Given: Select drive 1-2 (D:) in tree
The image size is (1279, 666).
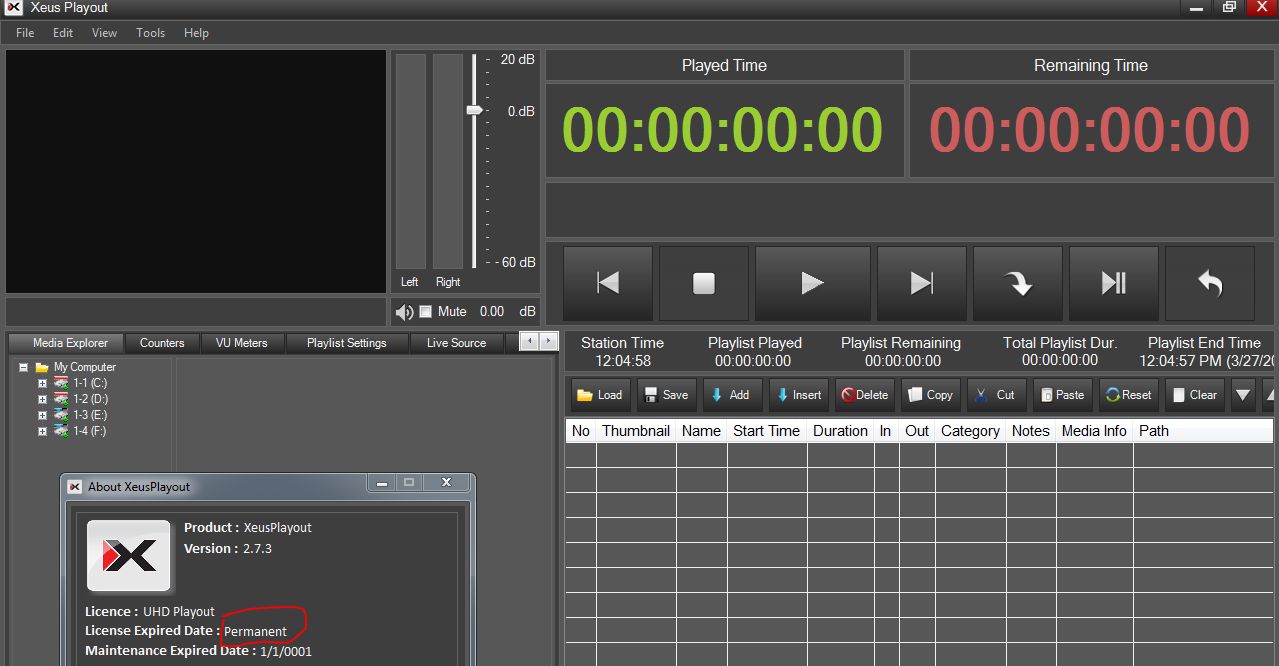Looking at the screenshot, I should [90, 399].
